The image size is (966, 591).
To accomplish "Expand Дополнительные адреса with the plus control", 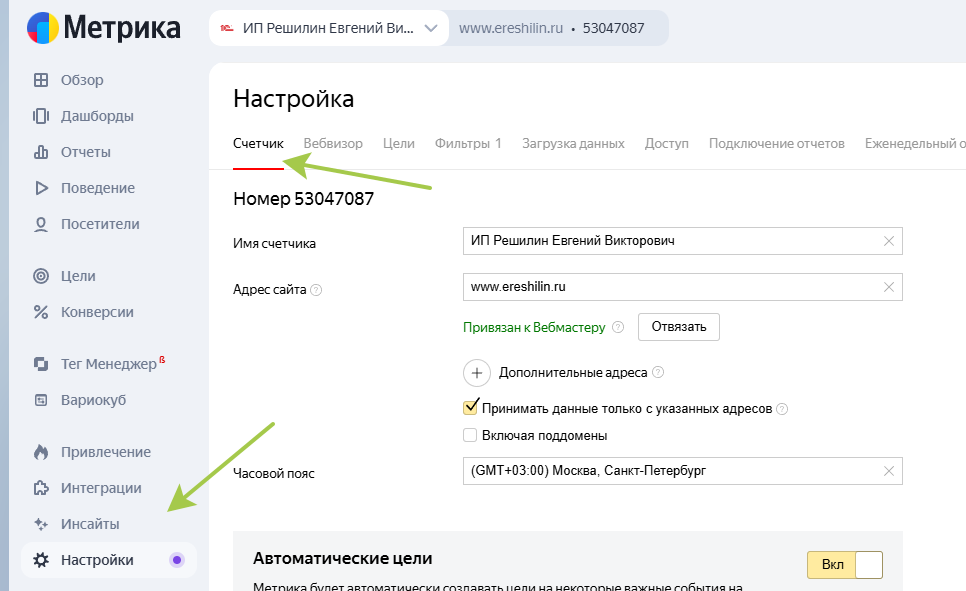I will point(477,372).
